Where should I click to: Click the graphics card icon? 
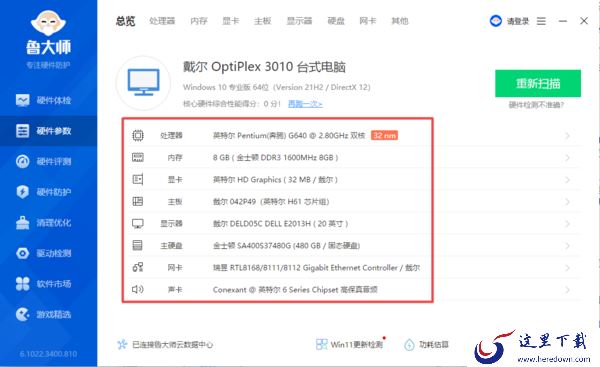pyautogui.click(x=138, y=179)
